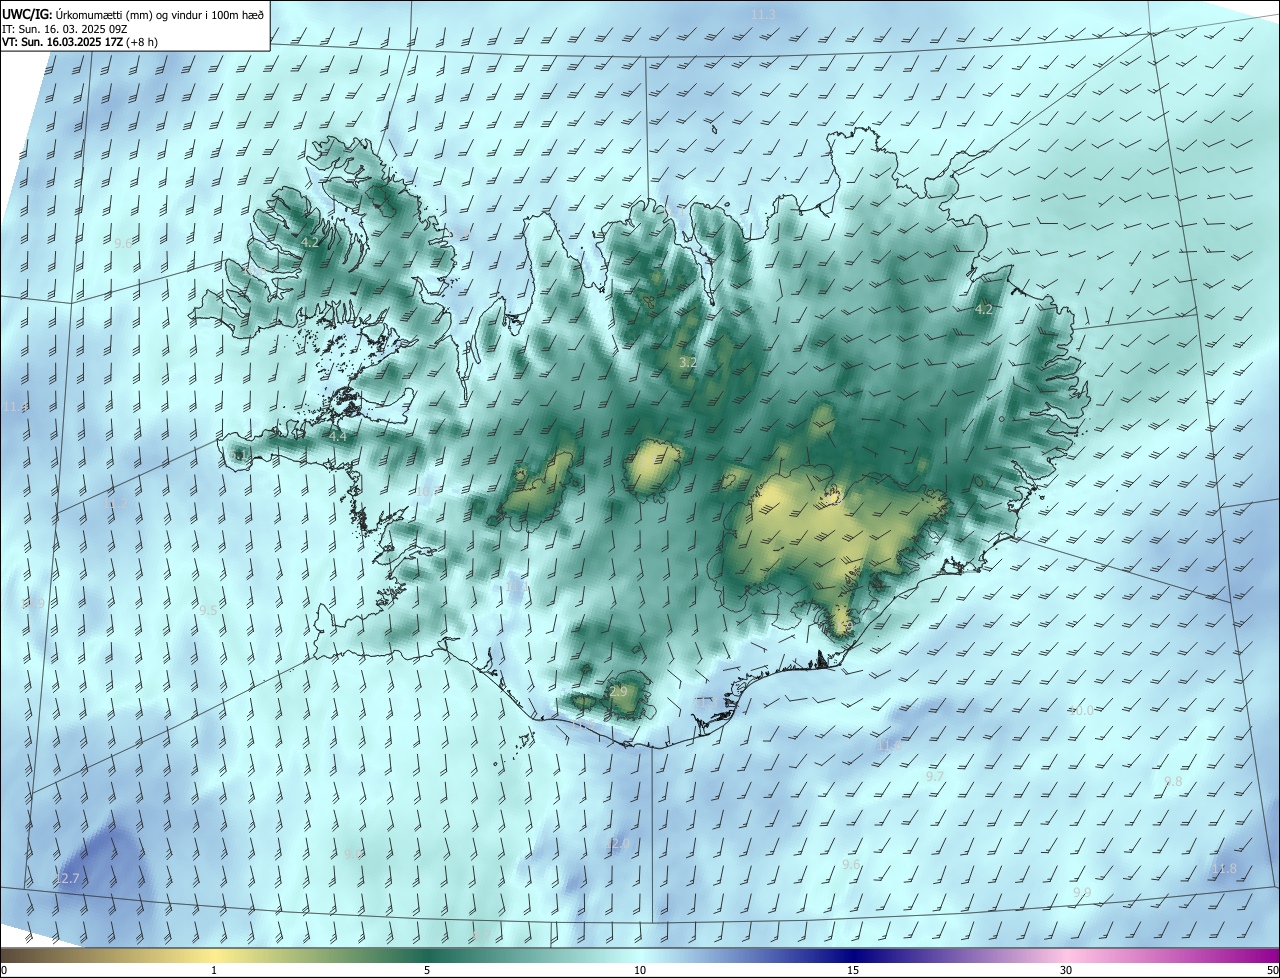Click the colorbar tick label 15
This screenshot has width=1280, height=978.
point(853,971)
